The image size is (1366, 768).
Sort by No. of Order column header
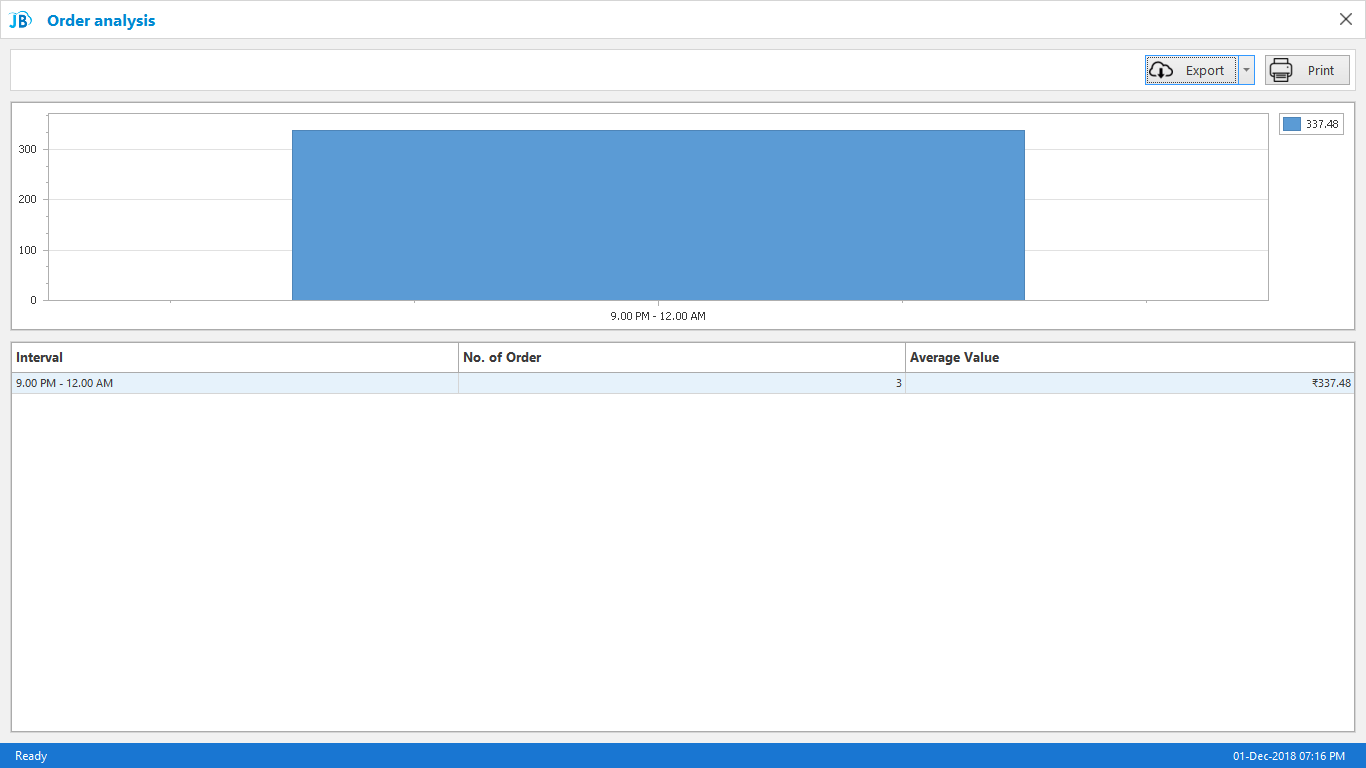682,357
